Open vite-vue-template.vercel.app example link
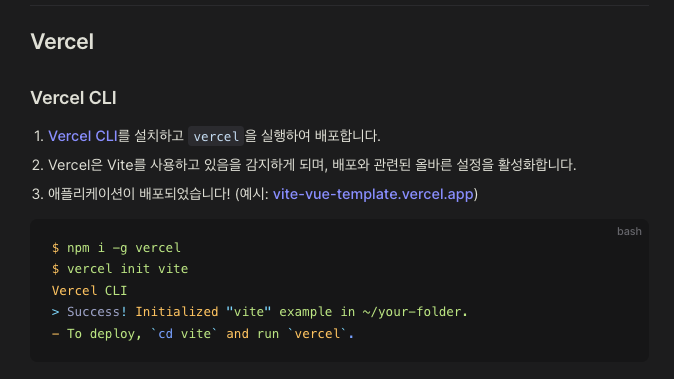 373,194
